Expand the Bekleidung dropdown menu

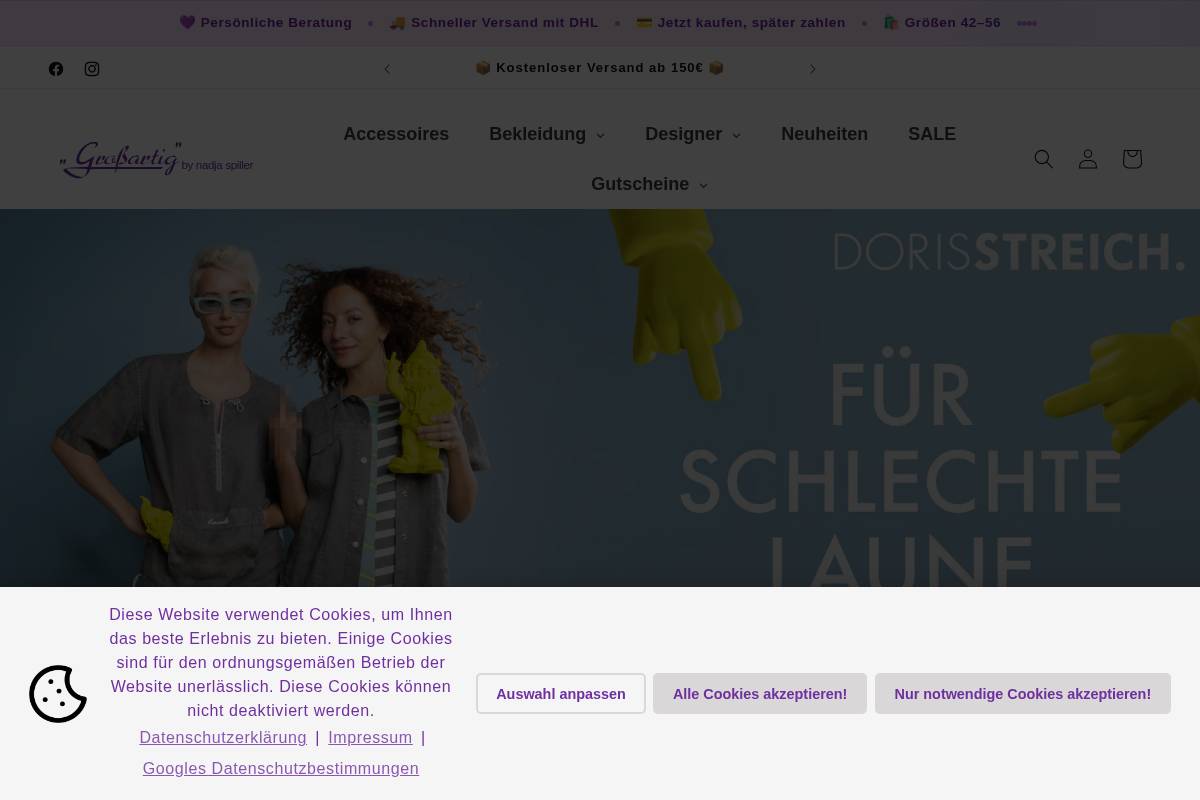(547, 134)
